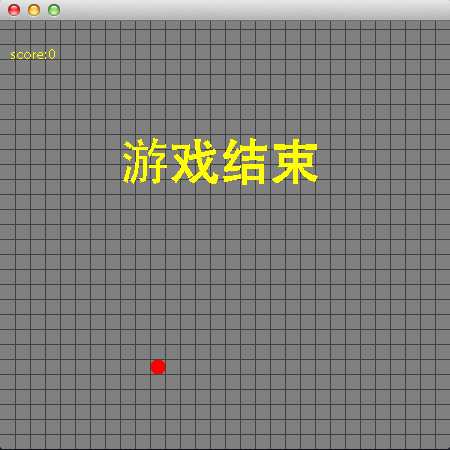Click the score:0 label
This screenshot has width=450, height=450.
click(33, 54)
